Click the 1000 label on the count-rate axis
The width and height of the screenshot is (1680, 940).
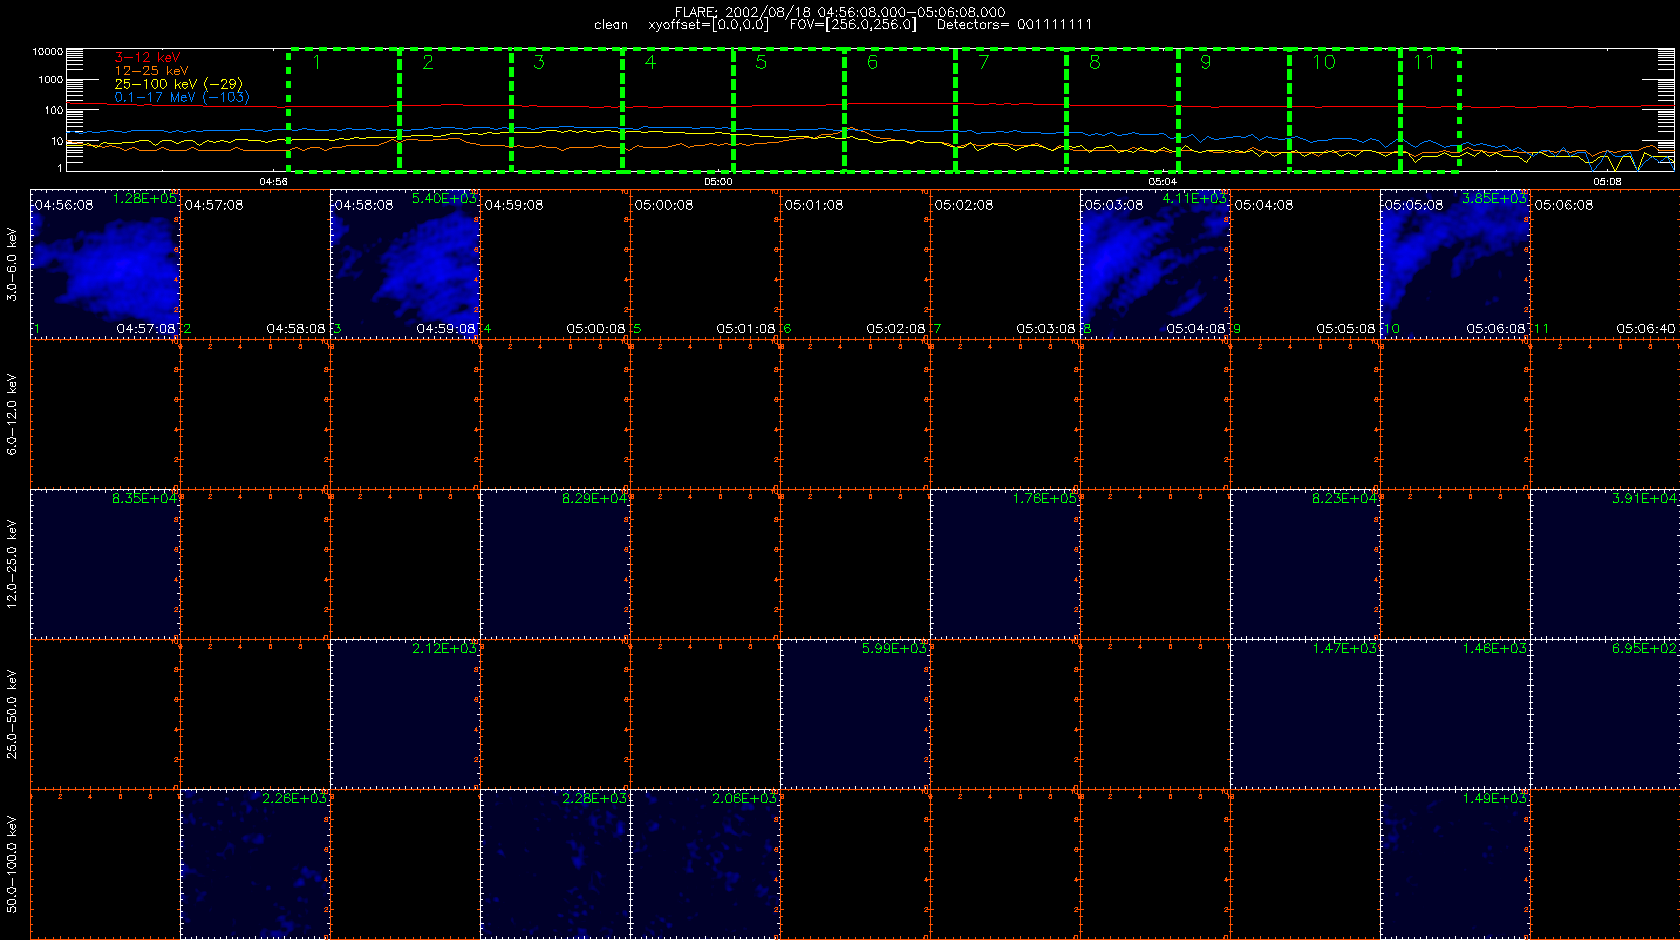tap(50, 80)
